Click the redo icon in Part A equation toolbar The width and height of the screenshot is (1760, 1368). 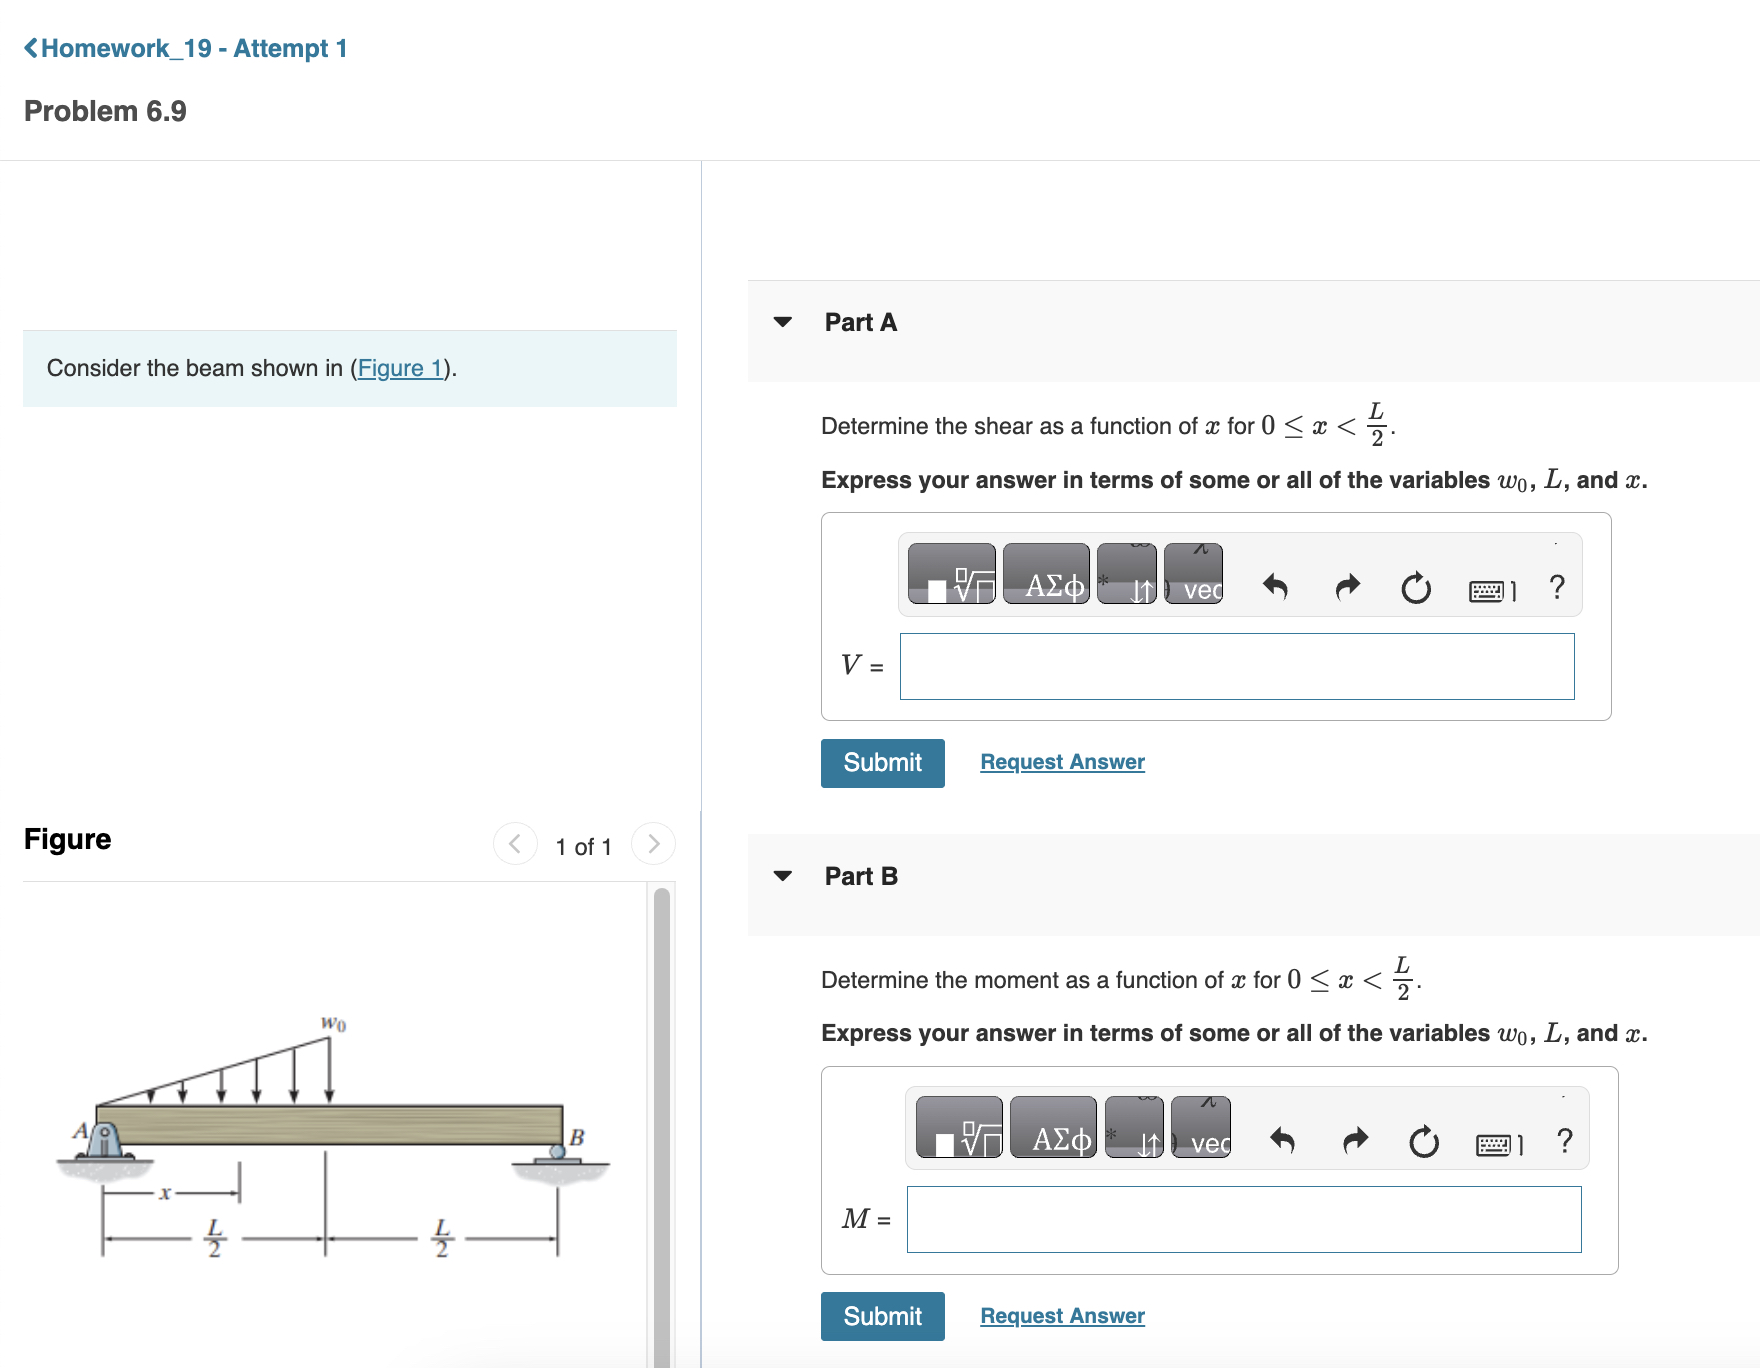coord(1346,587)
